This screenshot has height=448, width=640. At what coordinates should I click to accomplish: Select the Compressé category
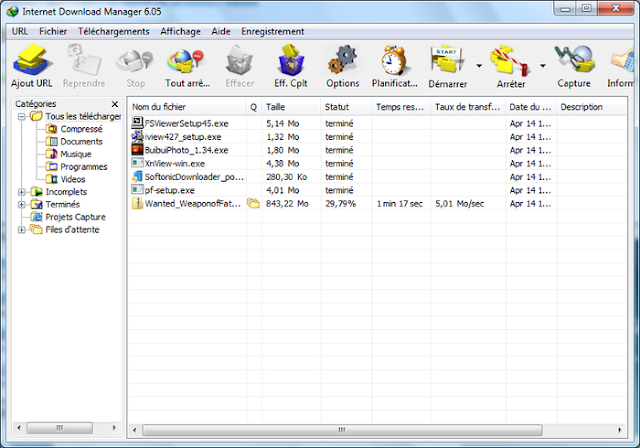point(81,129)
